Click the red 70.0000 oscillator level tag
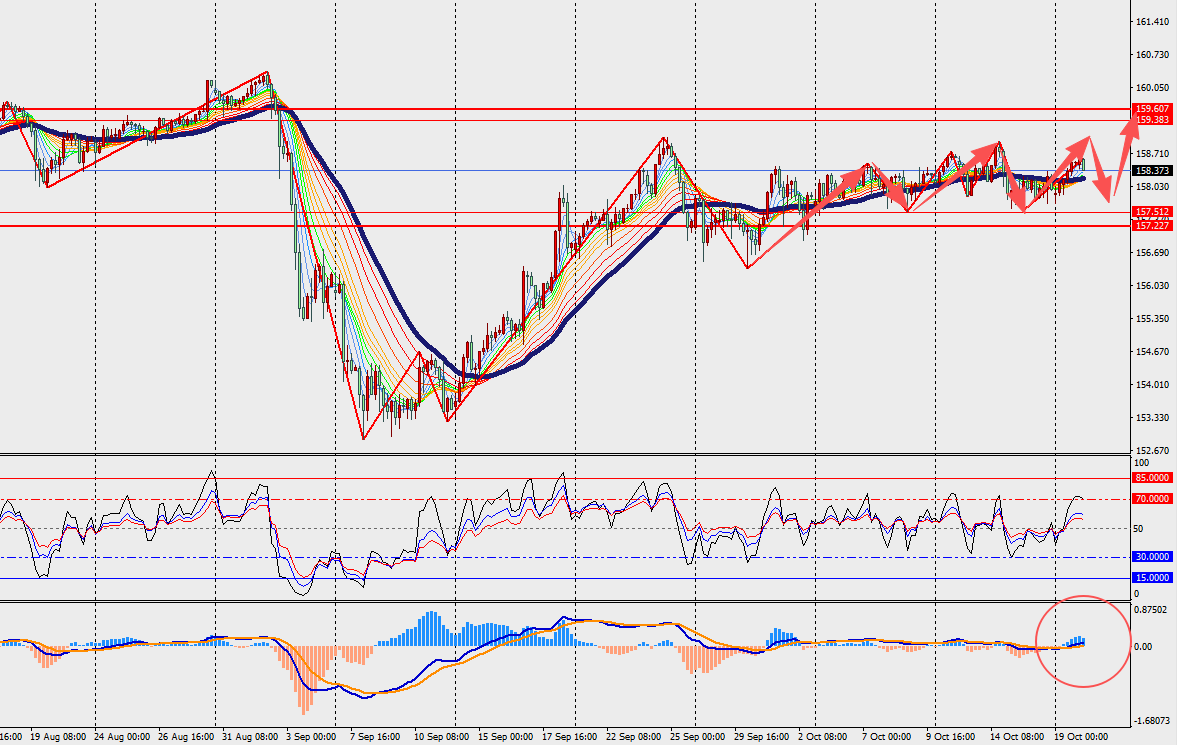The width and height of the screenshot is (1178, 745). coord(1152,499)
